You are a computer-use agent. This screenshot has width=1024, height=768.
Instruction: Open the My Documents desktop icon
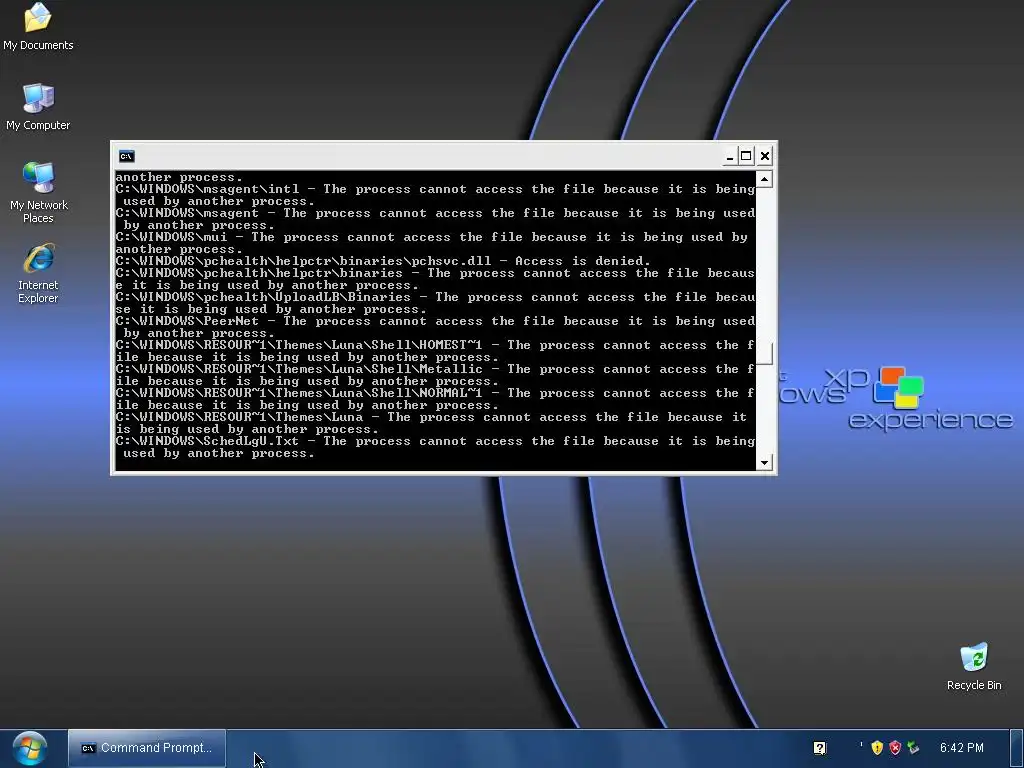38,27
